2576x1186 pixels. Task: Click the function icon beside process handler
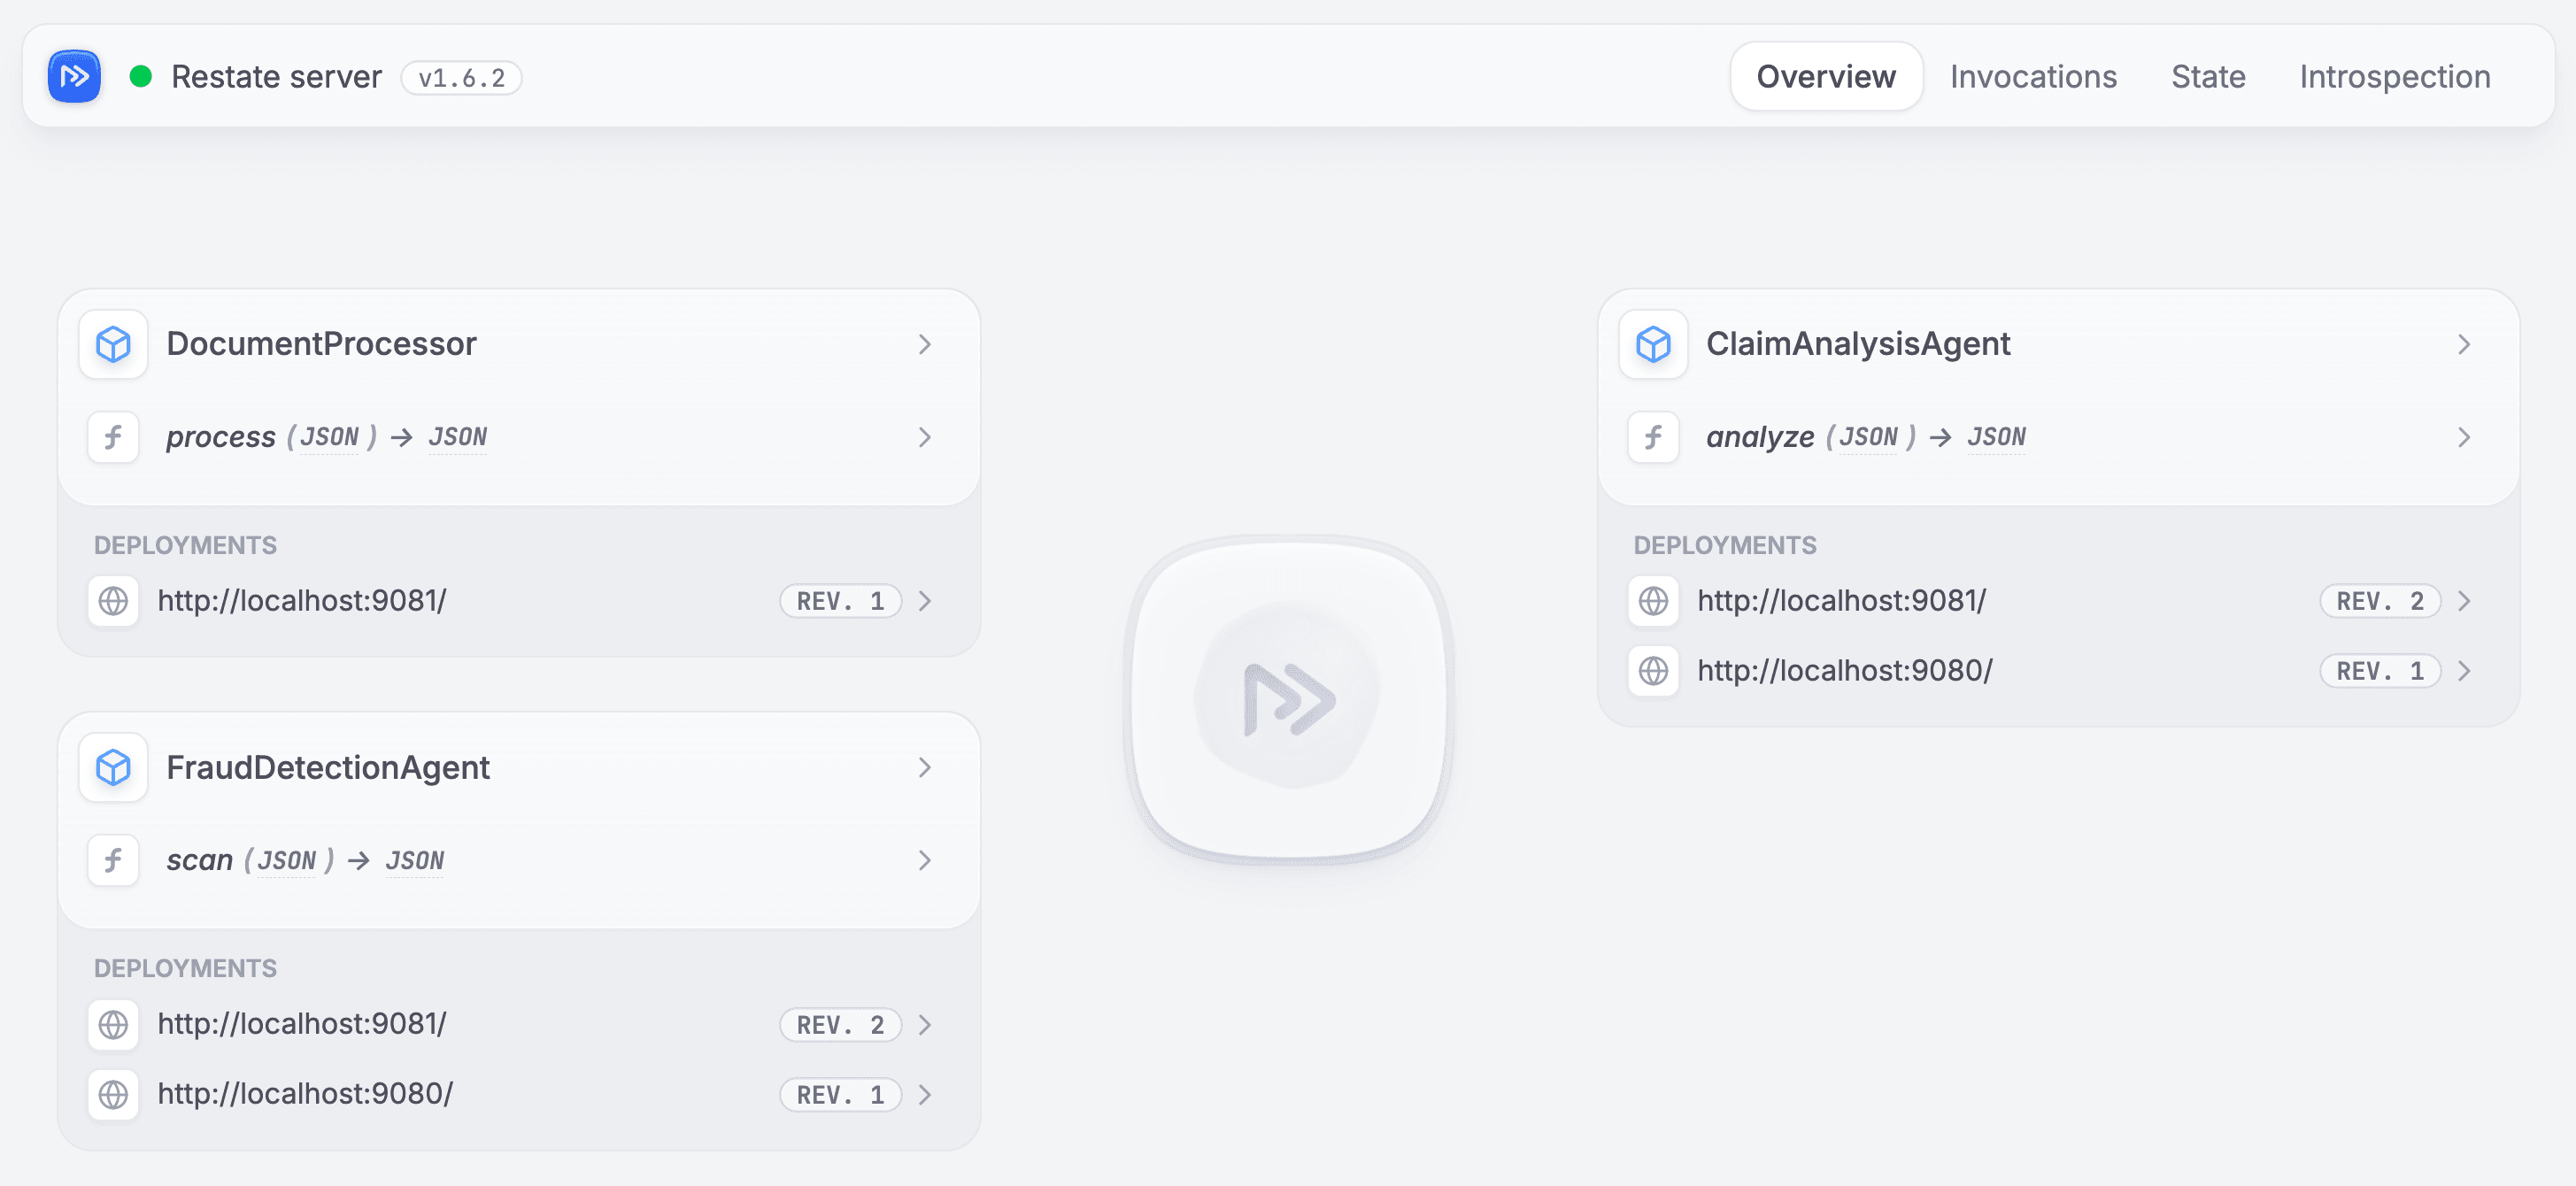[x=113, y=437]
